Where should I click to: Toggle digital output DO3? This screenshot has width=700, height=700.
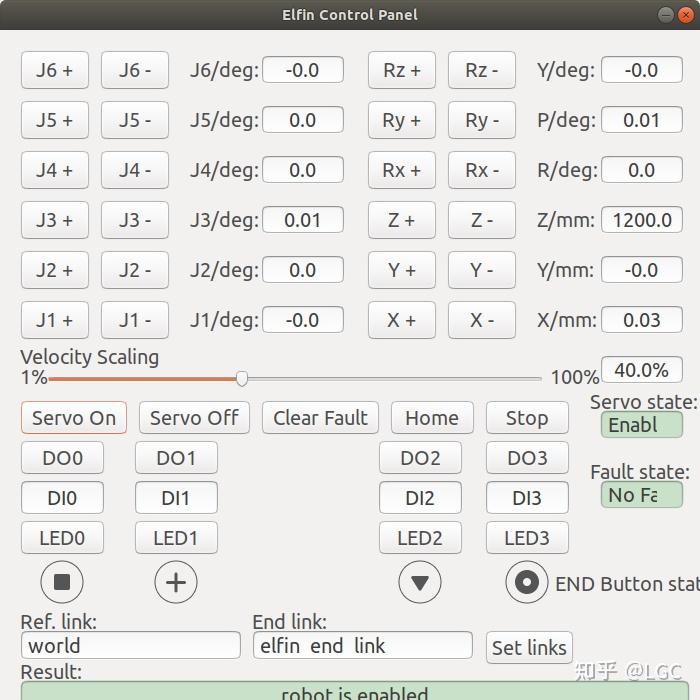[x=527, y=458]
